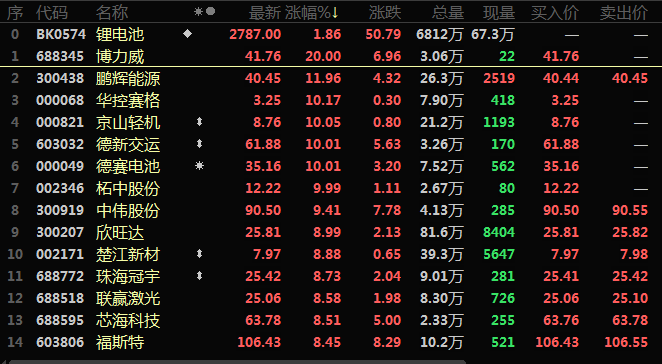Select the 福斯特 stock row

point(331,342)
